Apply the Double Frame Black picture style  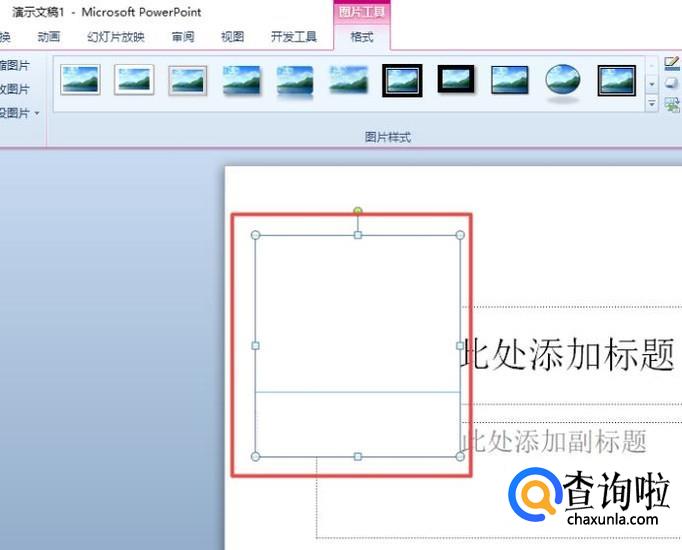402,80
